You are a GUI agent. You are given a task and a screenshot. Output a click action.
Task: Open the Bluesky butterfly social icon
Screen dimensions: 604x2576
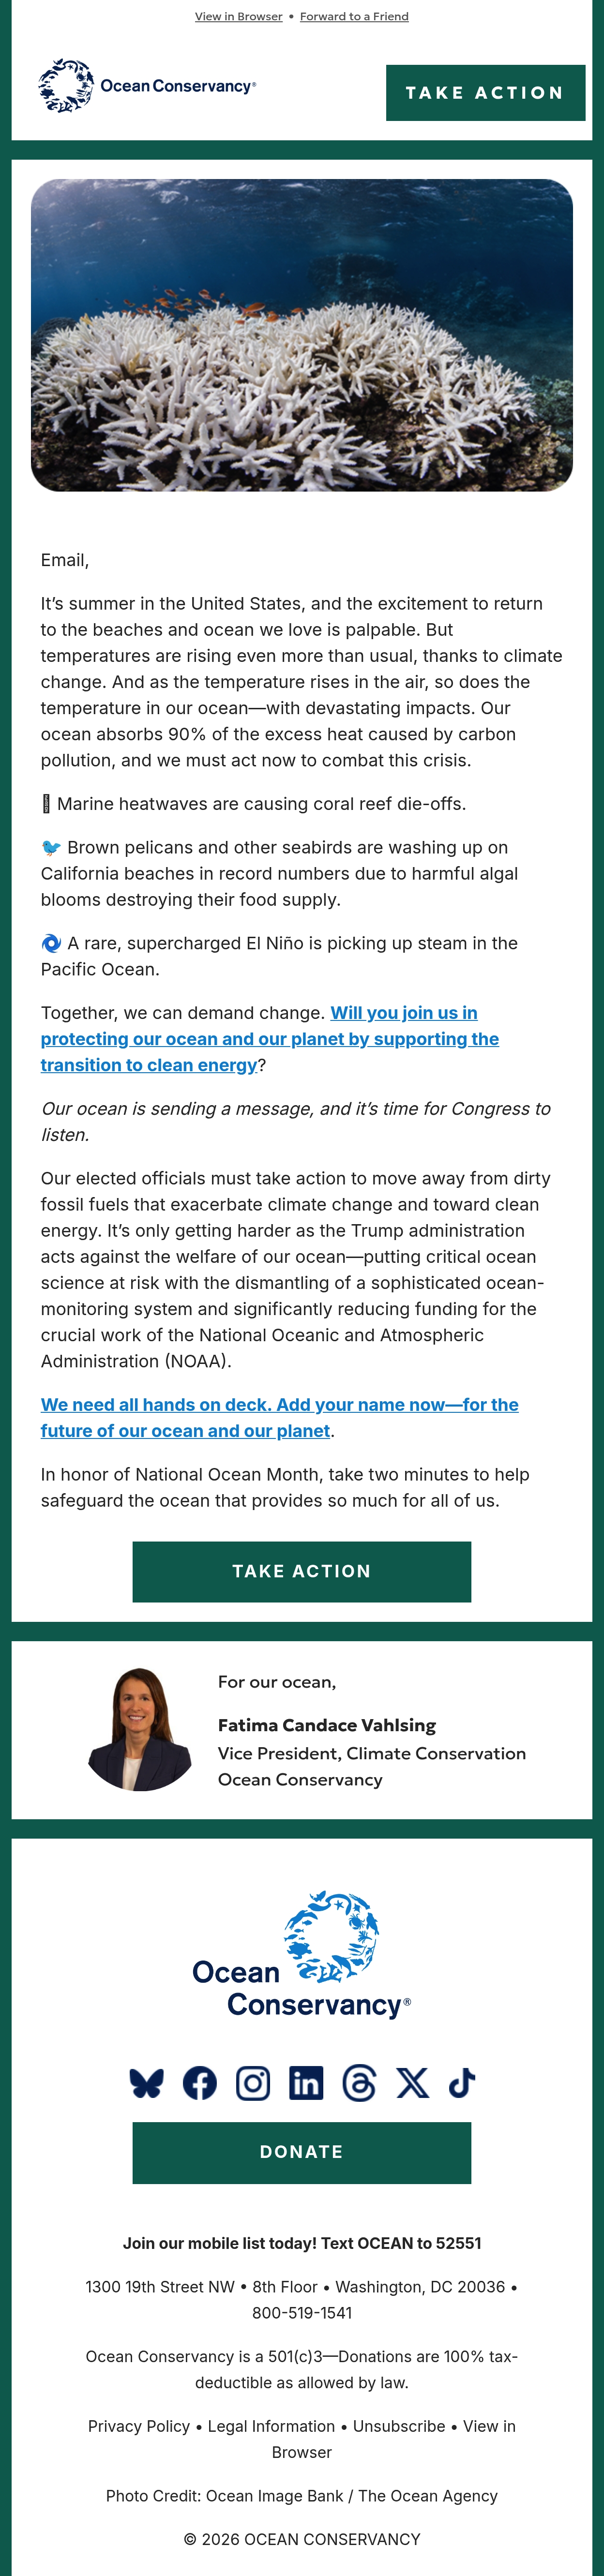pyautogui.click(x=146, y=2083)
